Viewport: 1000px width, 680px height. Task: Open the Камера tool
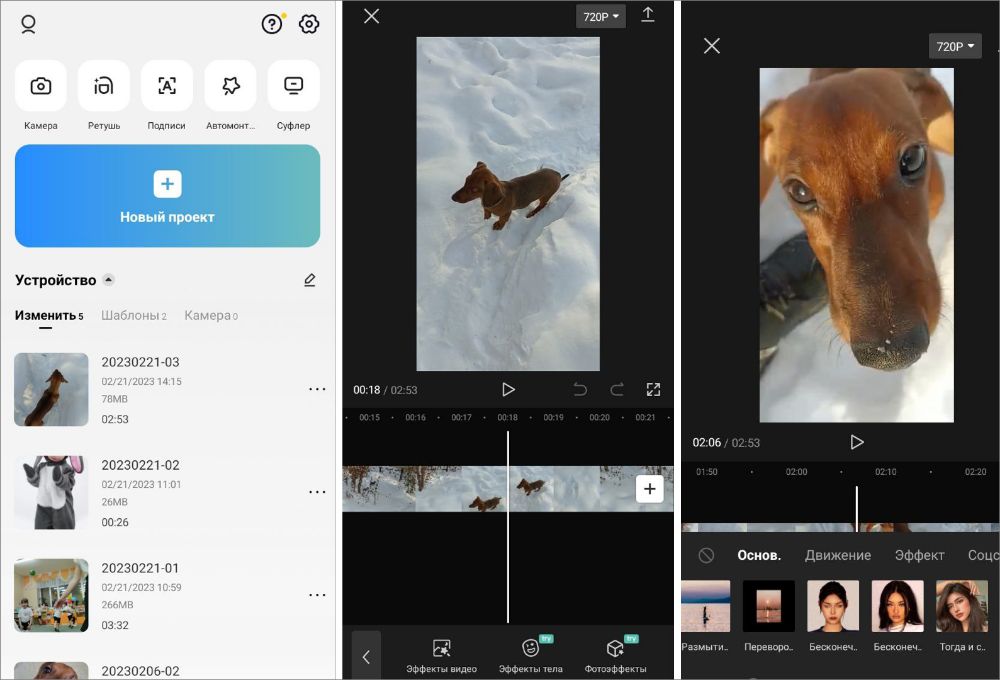coord(41,86)
